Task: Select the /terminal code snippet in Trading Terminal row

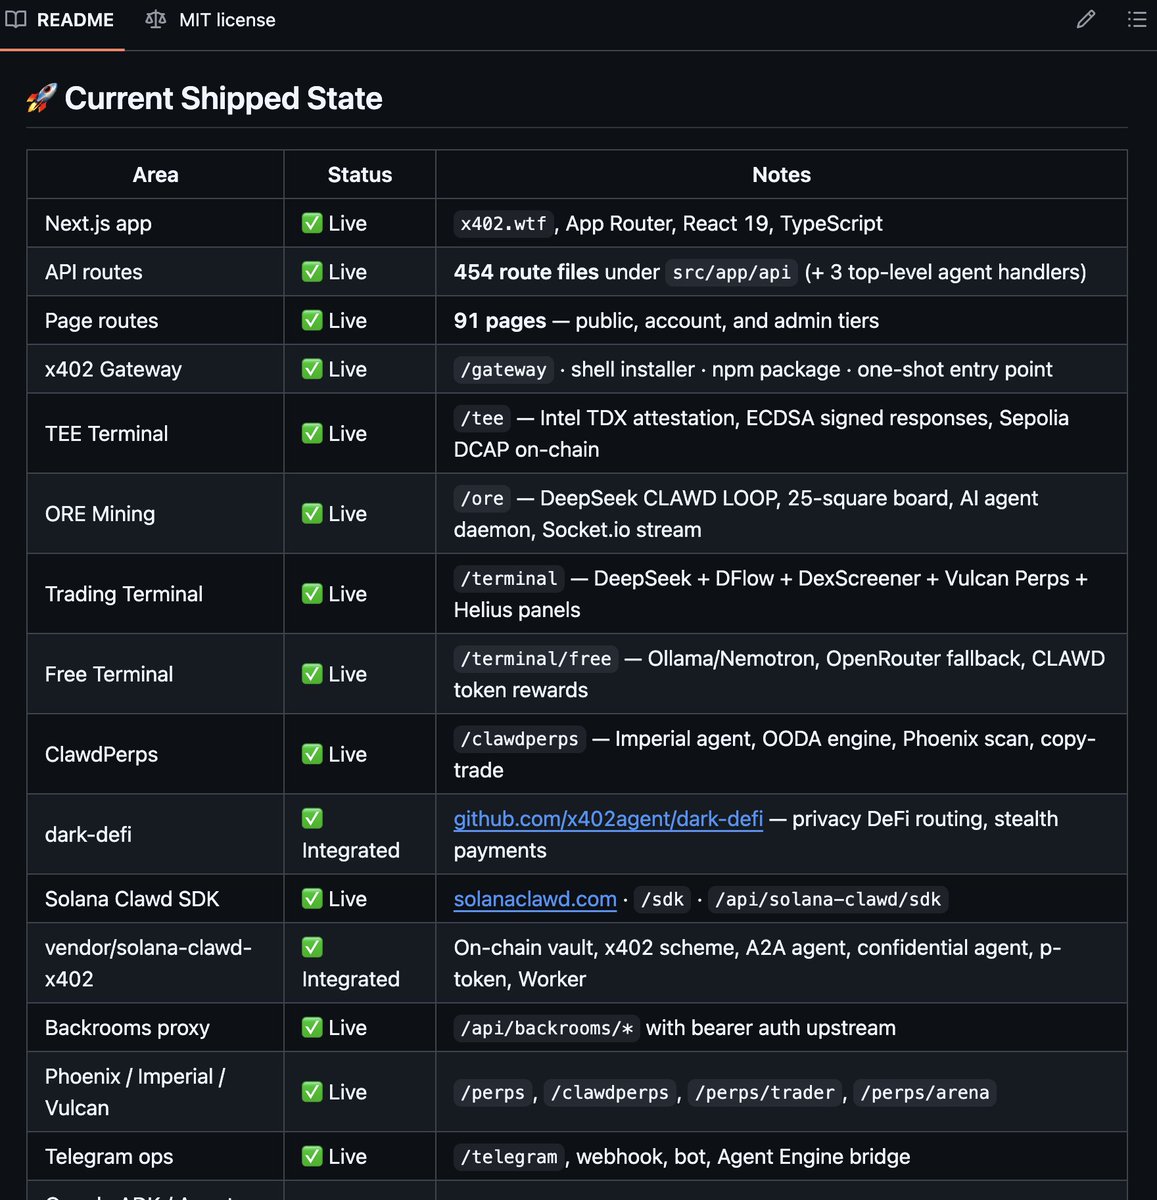Action: coord(509,578)
